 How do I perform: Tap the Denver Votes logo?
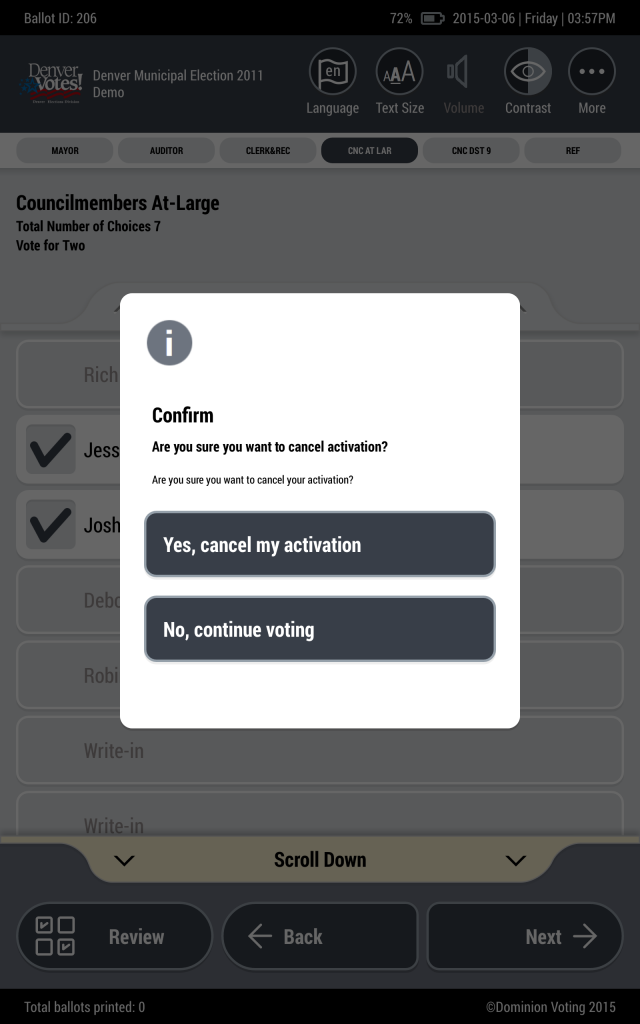[55, 83]
